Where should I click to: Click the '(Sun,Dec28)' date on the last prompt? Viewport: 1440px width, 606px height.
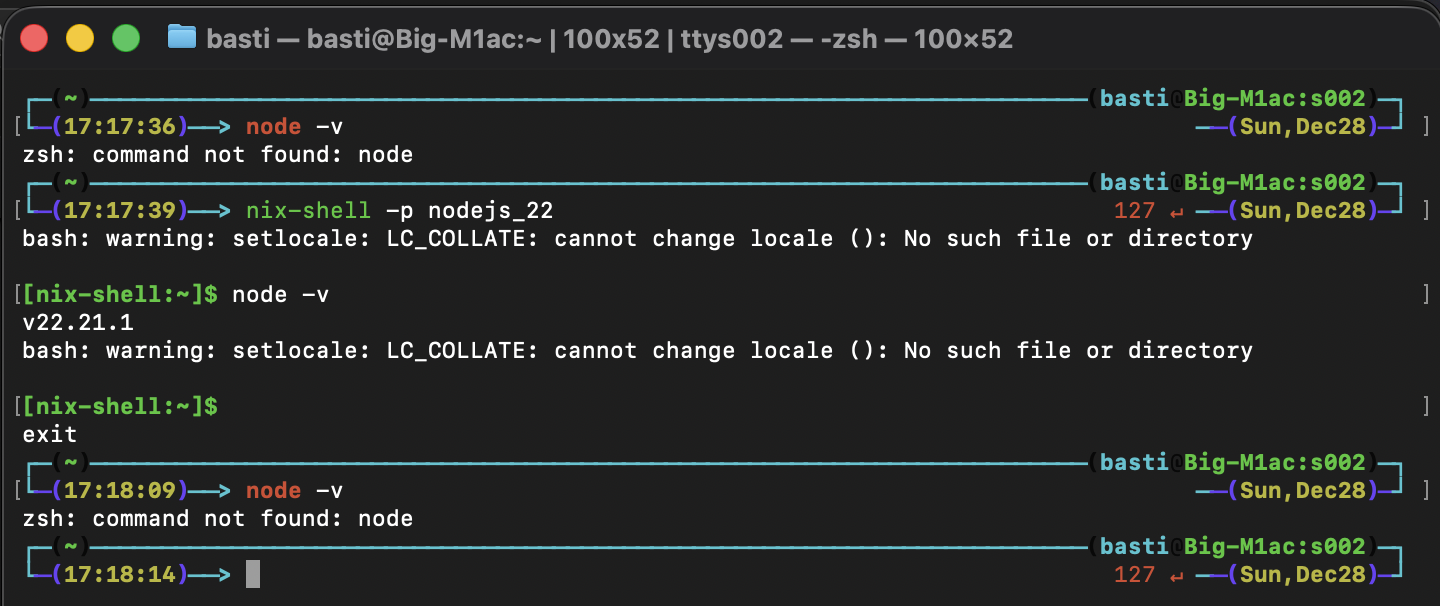(1302, 575)
